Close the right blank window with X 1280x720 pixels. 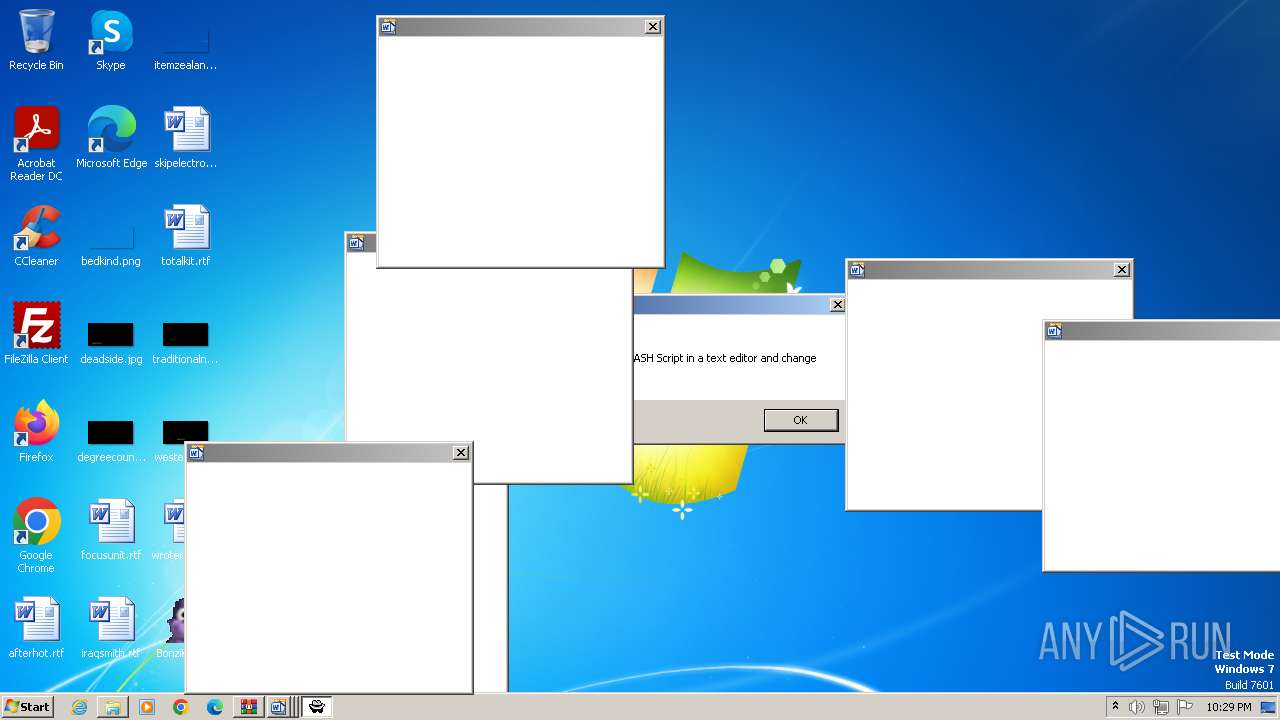pos(1122,270)
